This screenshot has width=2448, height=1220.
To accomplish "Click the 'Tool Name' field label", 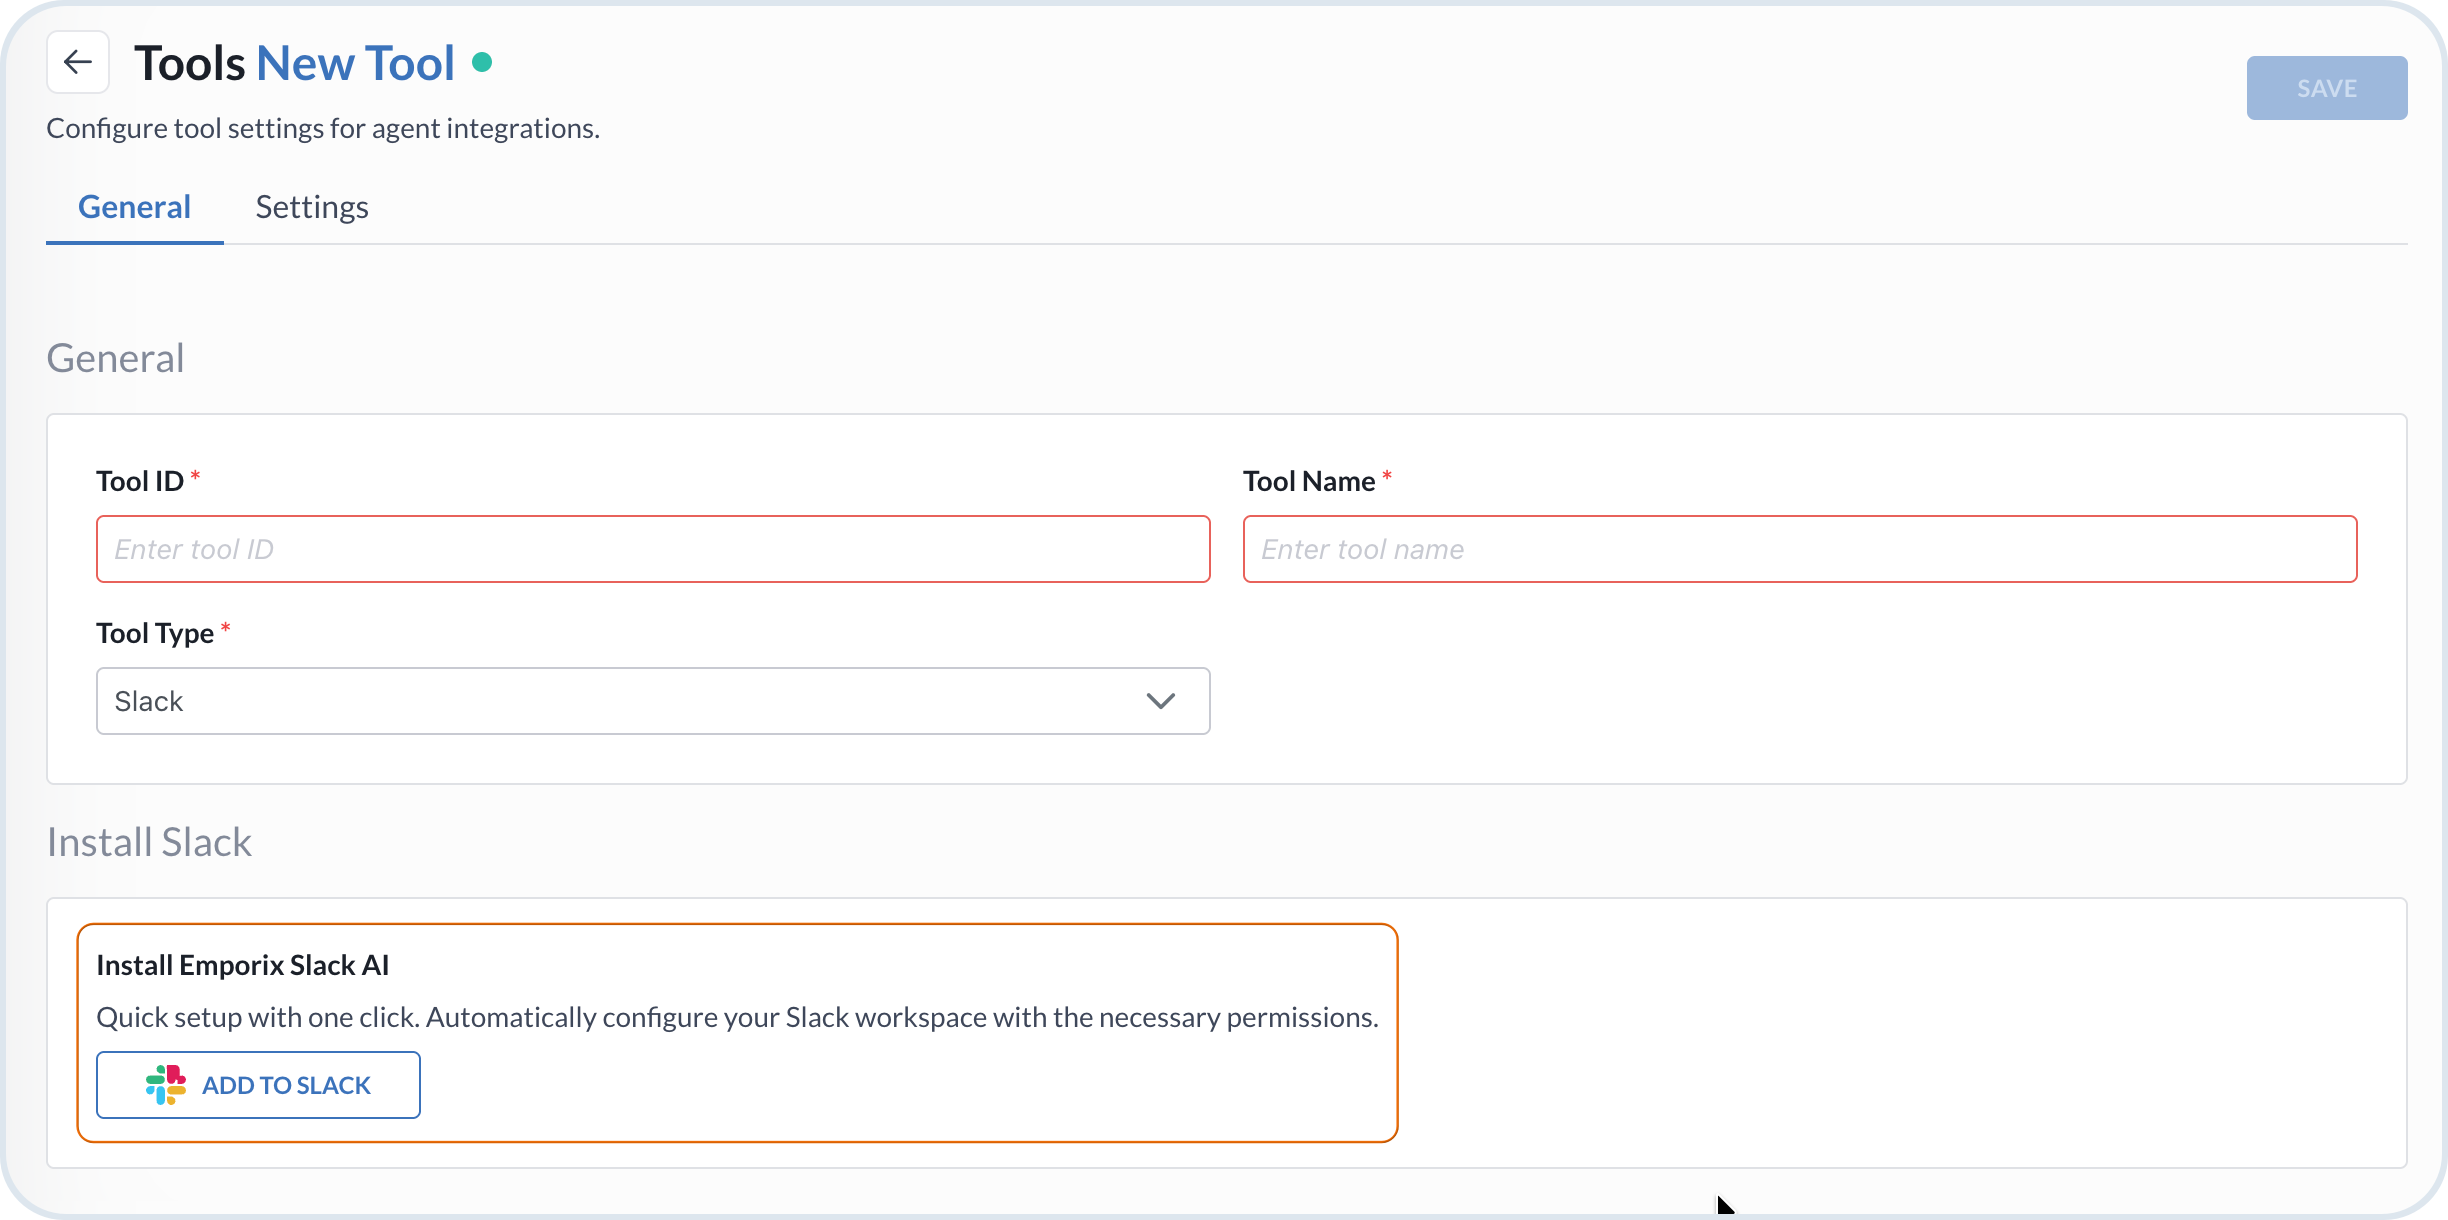I will point(1309,481).
